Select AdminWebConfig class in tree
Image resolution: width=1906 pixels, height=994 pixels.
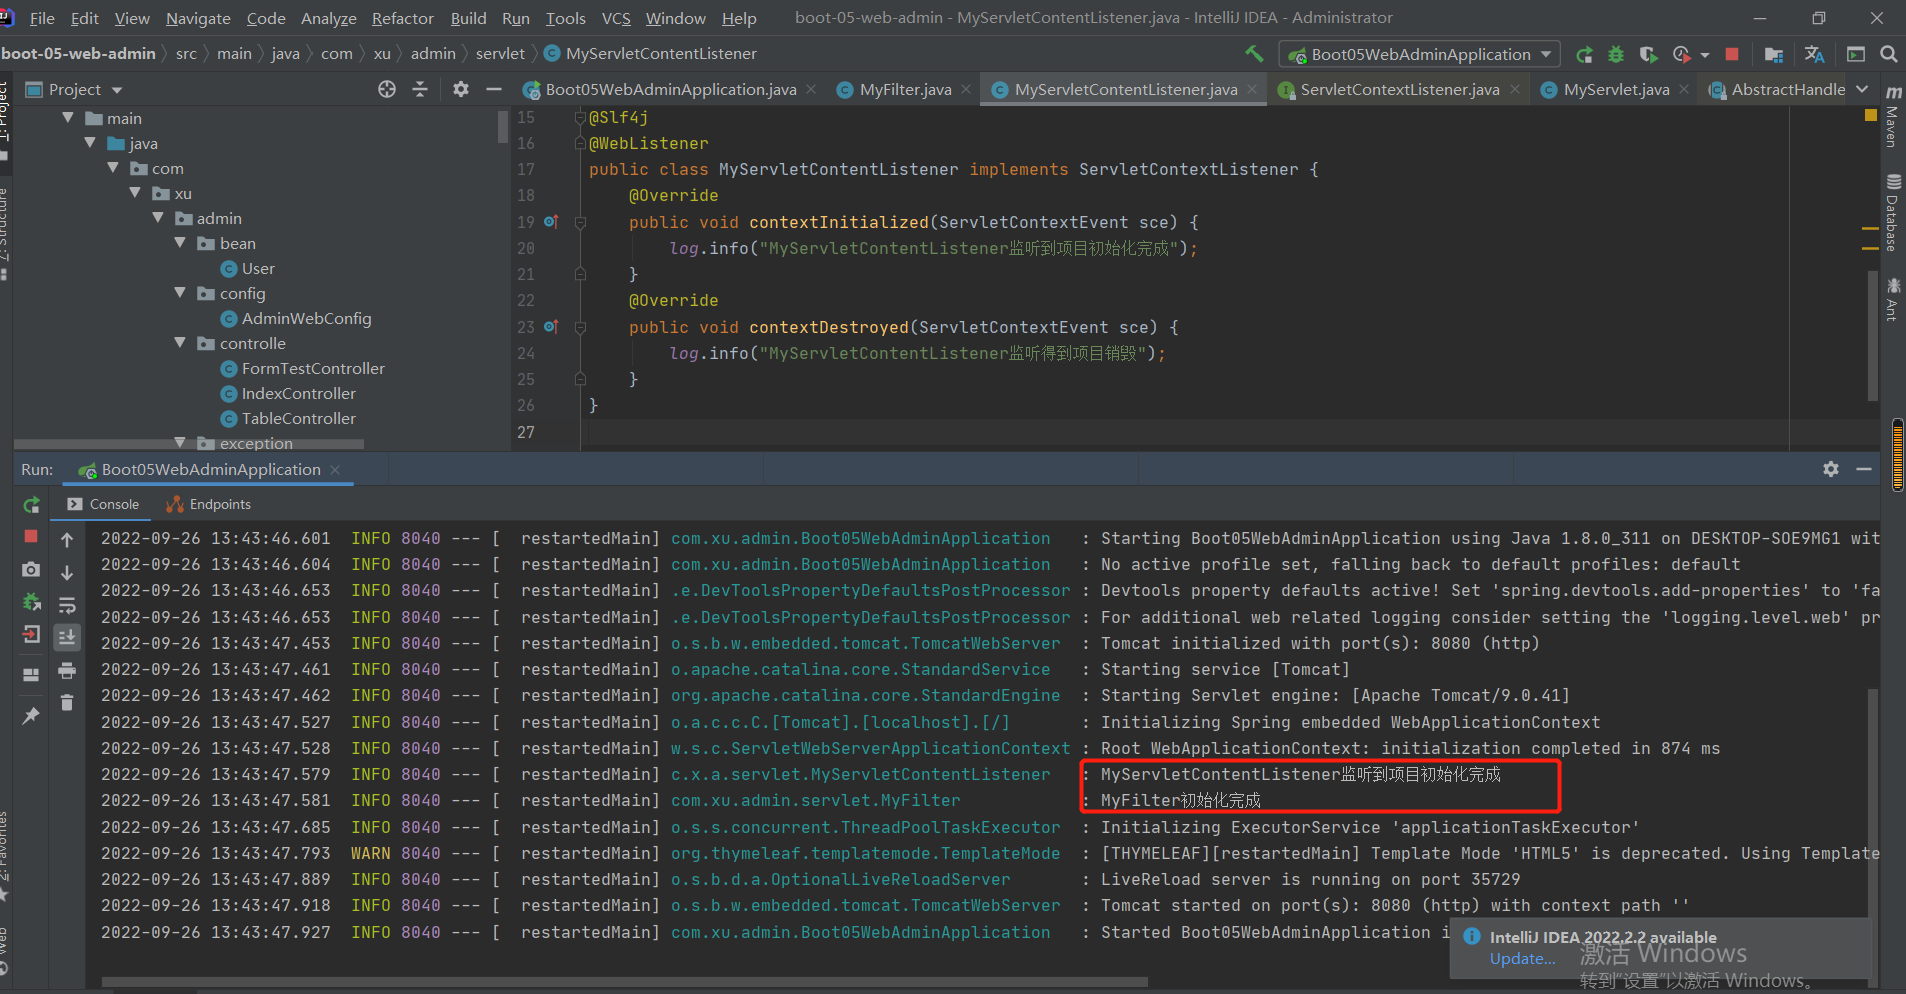coord(306,318)
